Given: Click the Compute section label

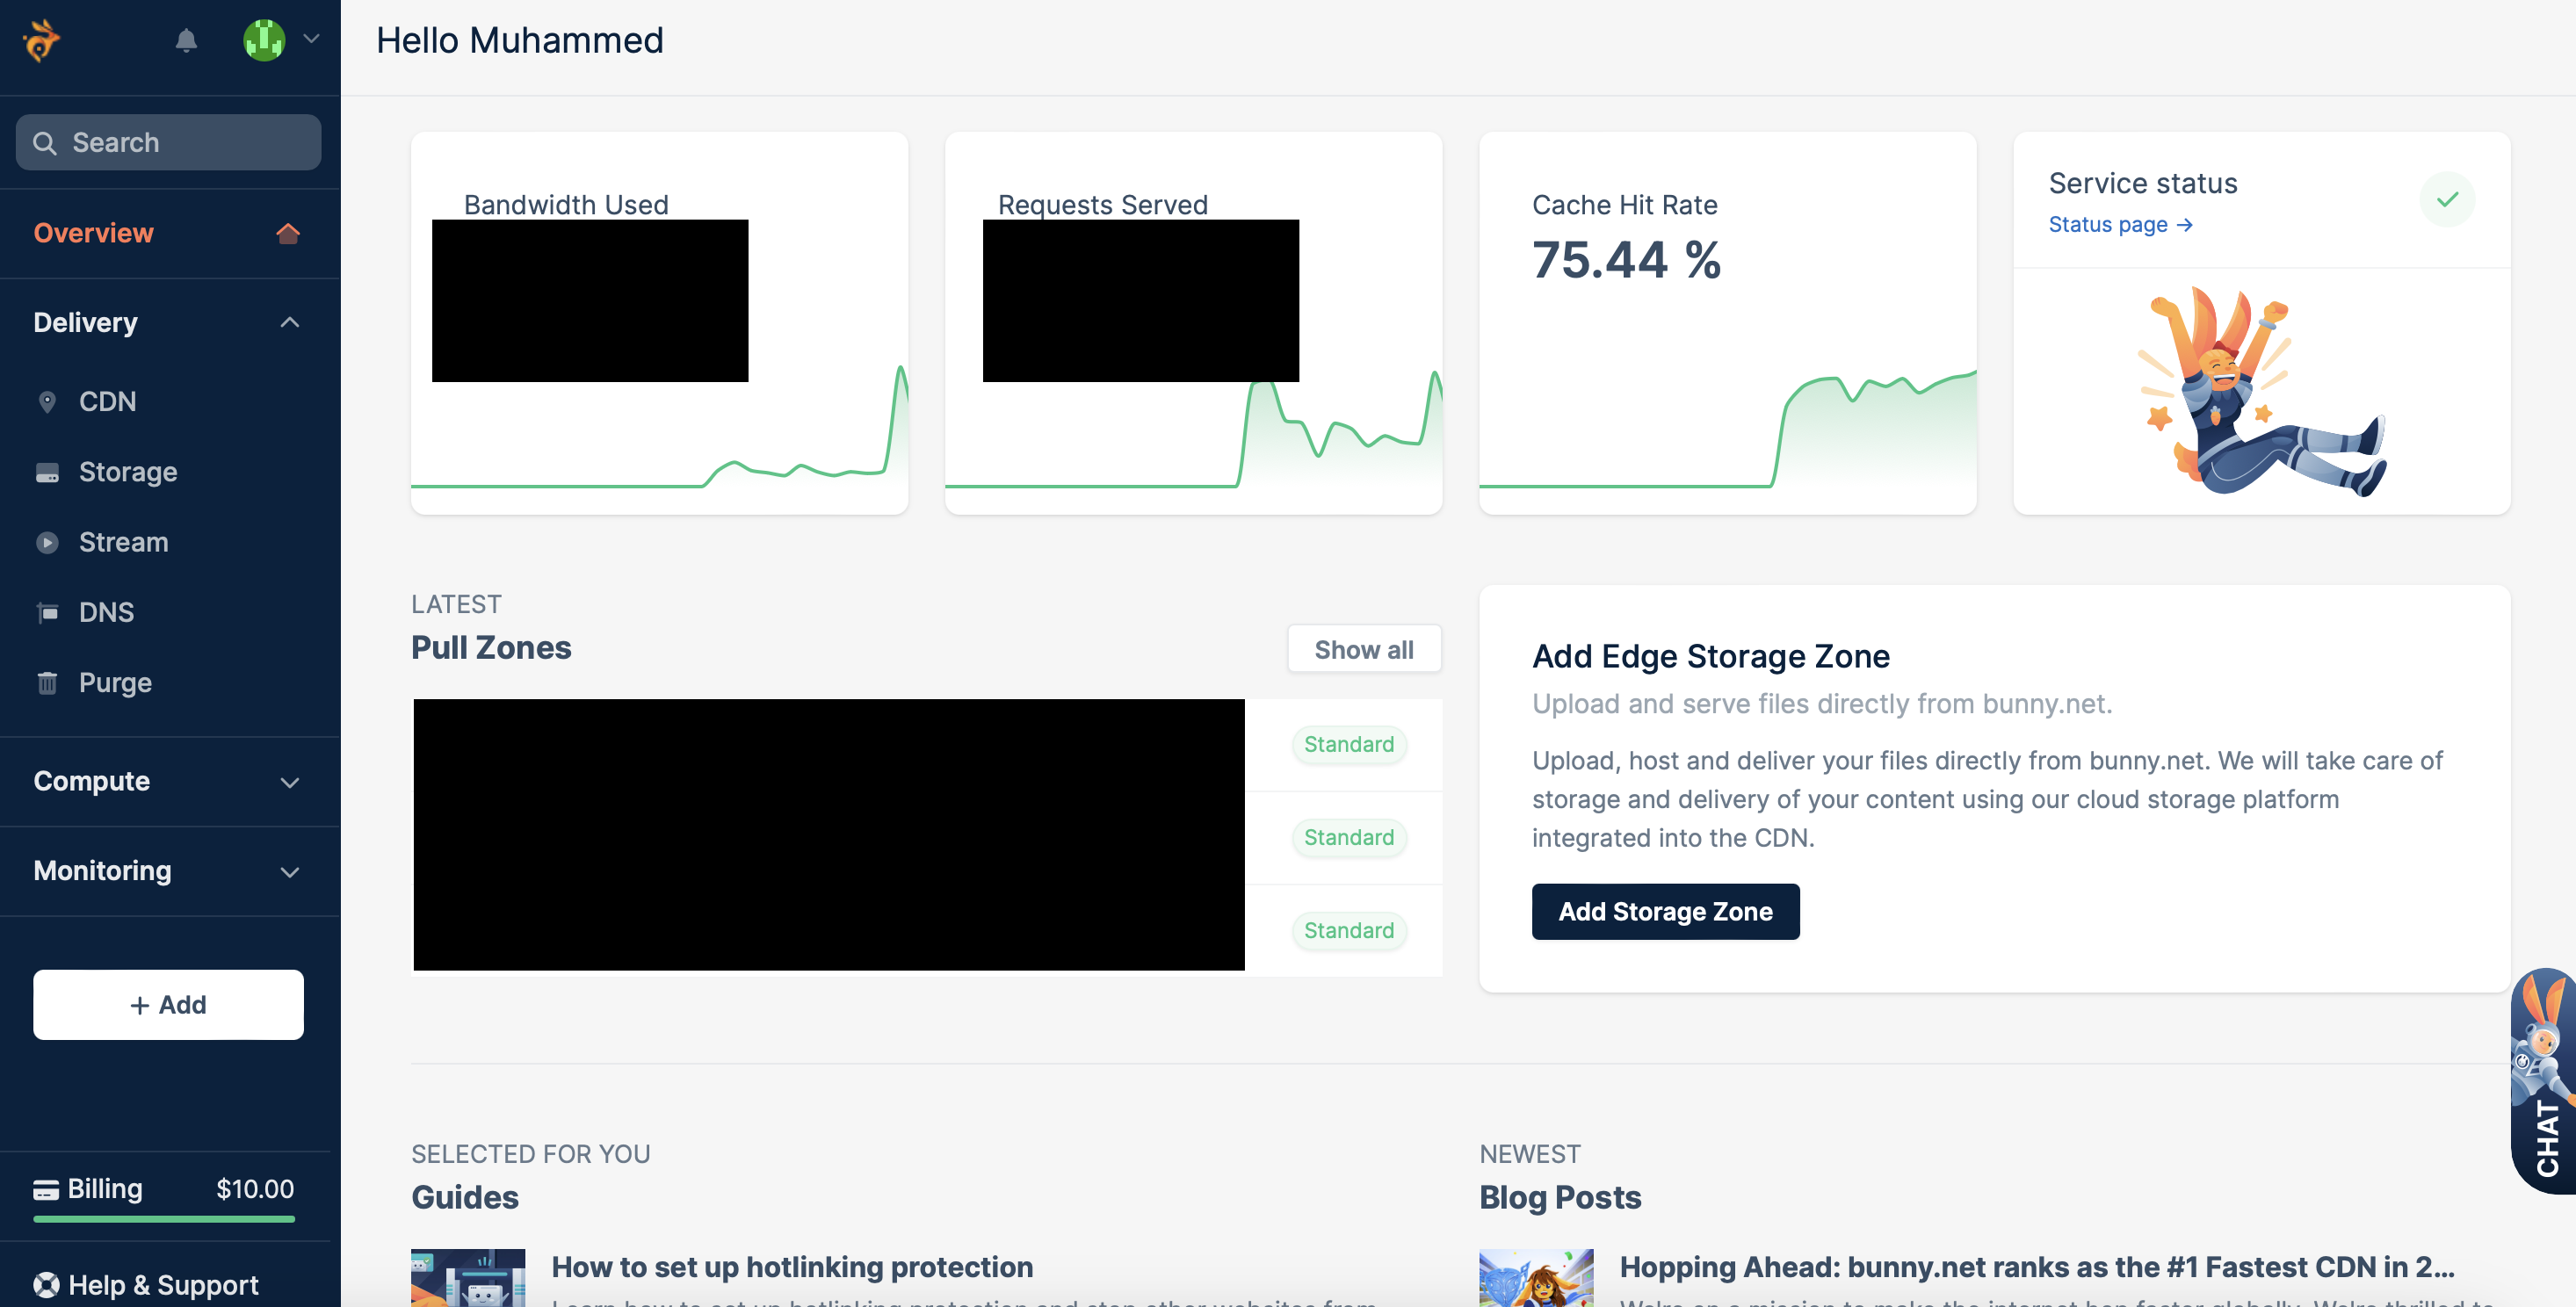Looking at the screenshot, I should coord(91,781).
